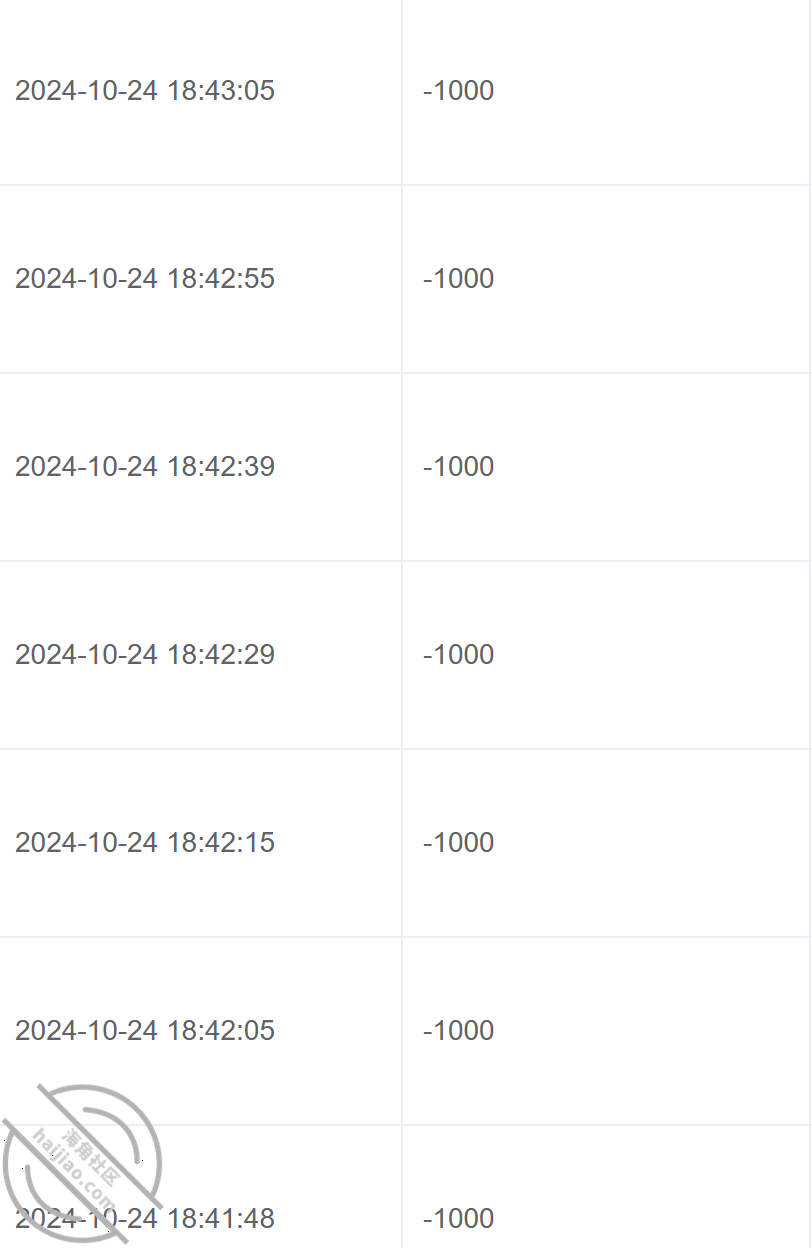Click the year 2024 in the 18:43:05 row
This screenshot has height=1248, width=812.
coord(42,90)
